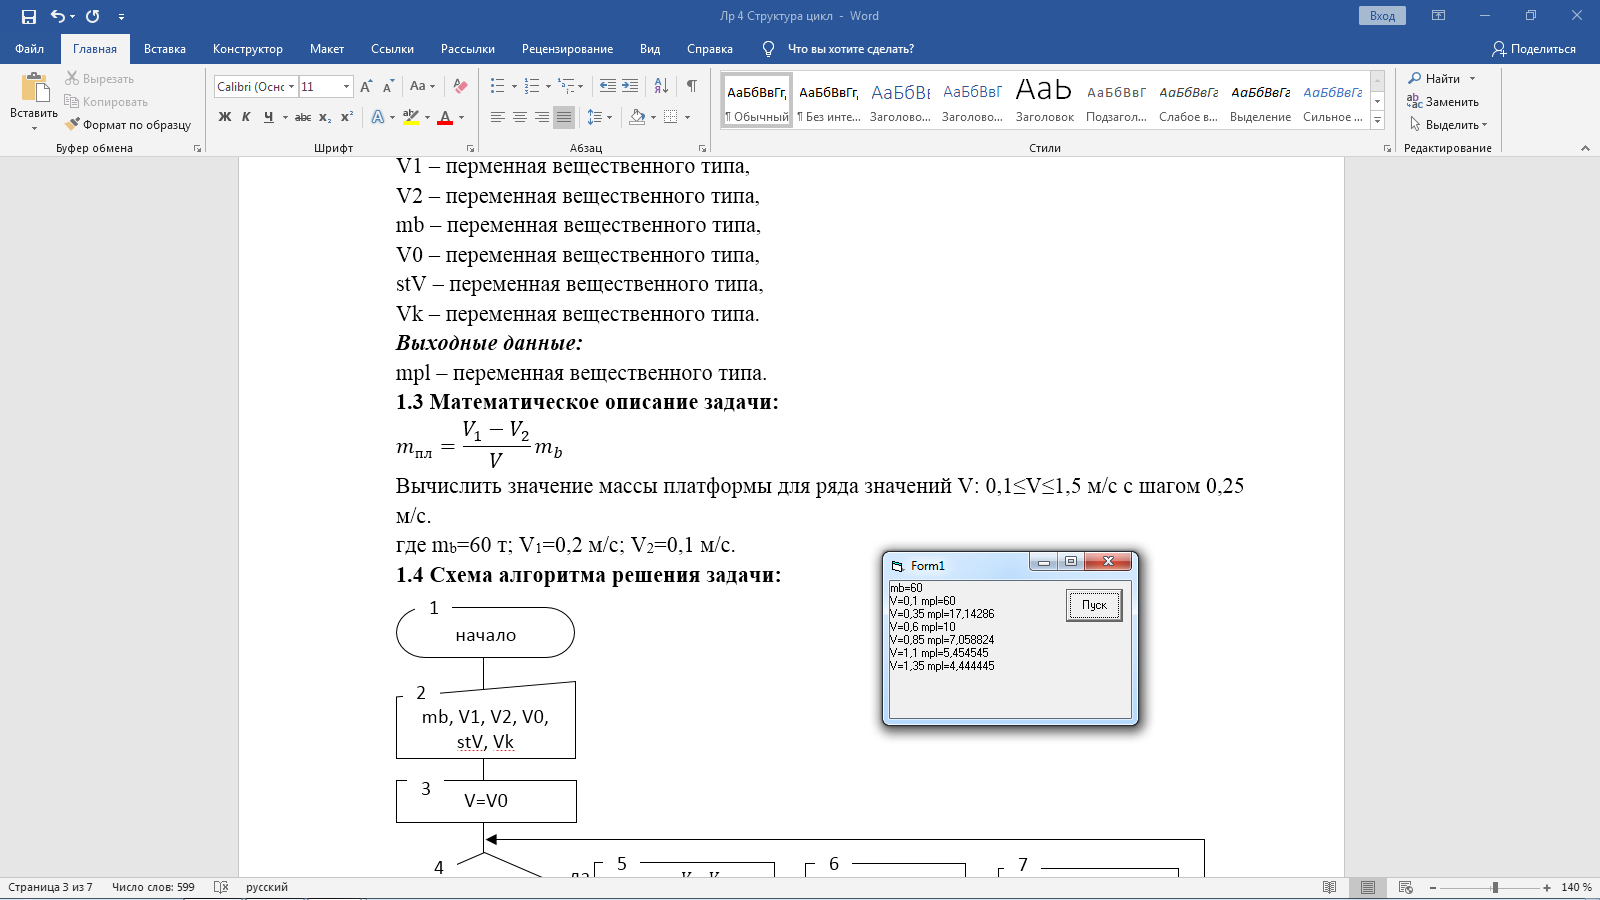Image resolution: width=1600 pixels, height=900 pixels.
Task: Toggle italic К formatting
Action: pos(246,117)
